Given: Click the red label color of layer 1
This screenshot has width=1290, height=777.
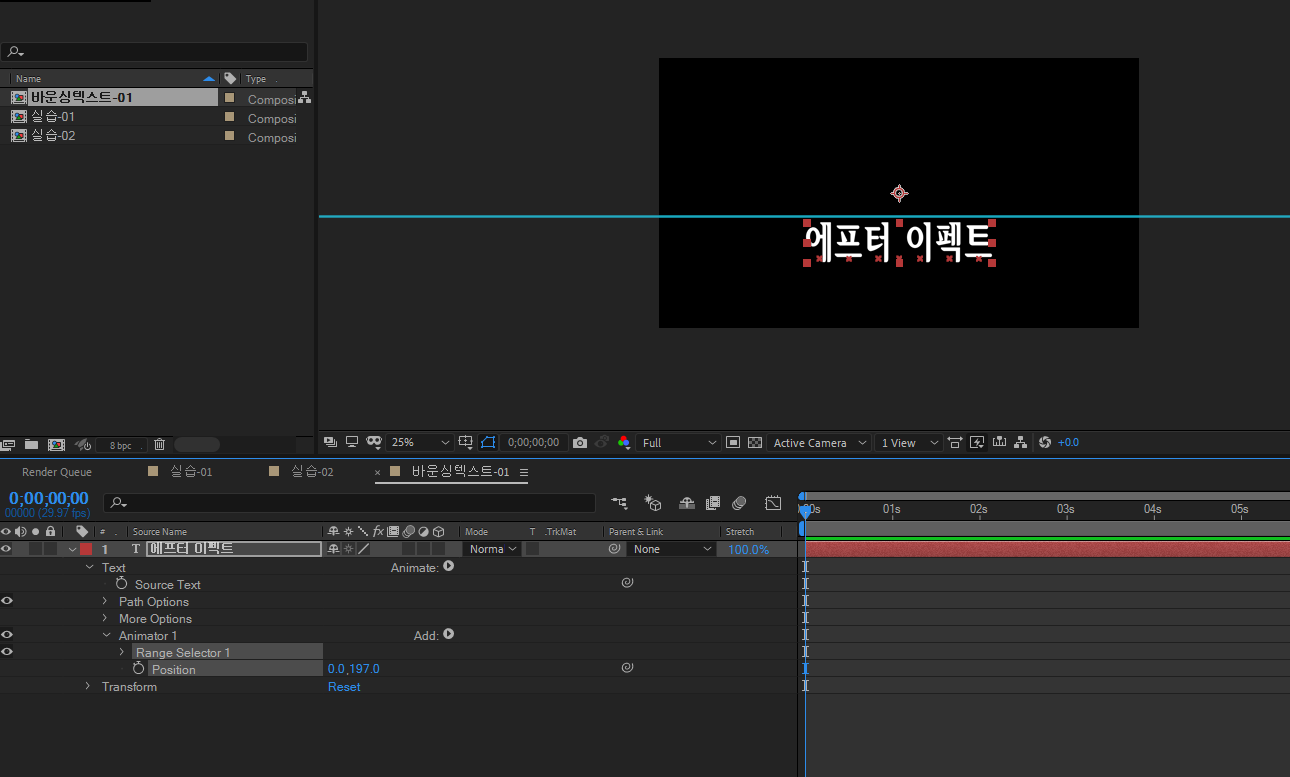Looking at the screenshot, I should point(85,549).
